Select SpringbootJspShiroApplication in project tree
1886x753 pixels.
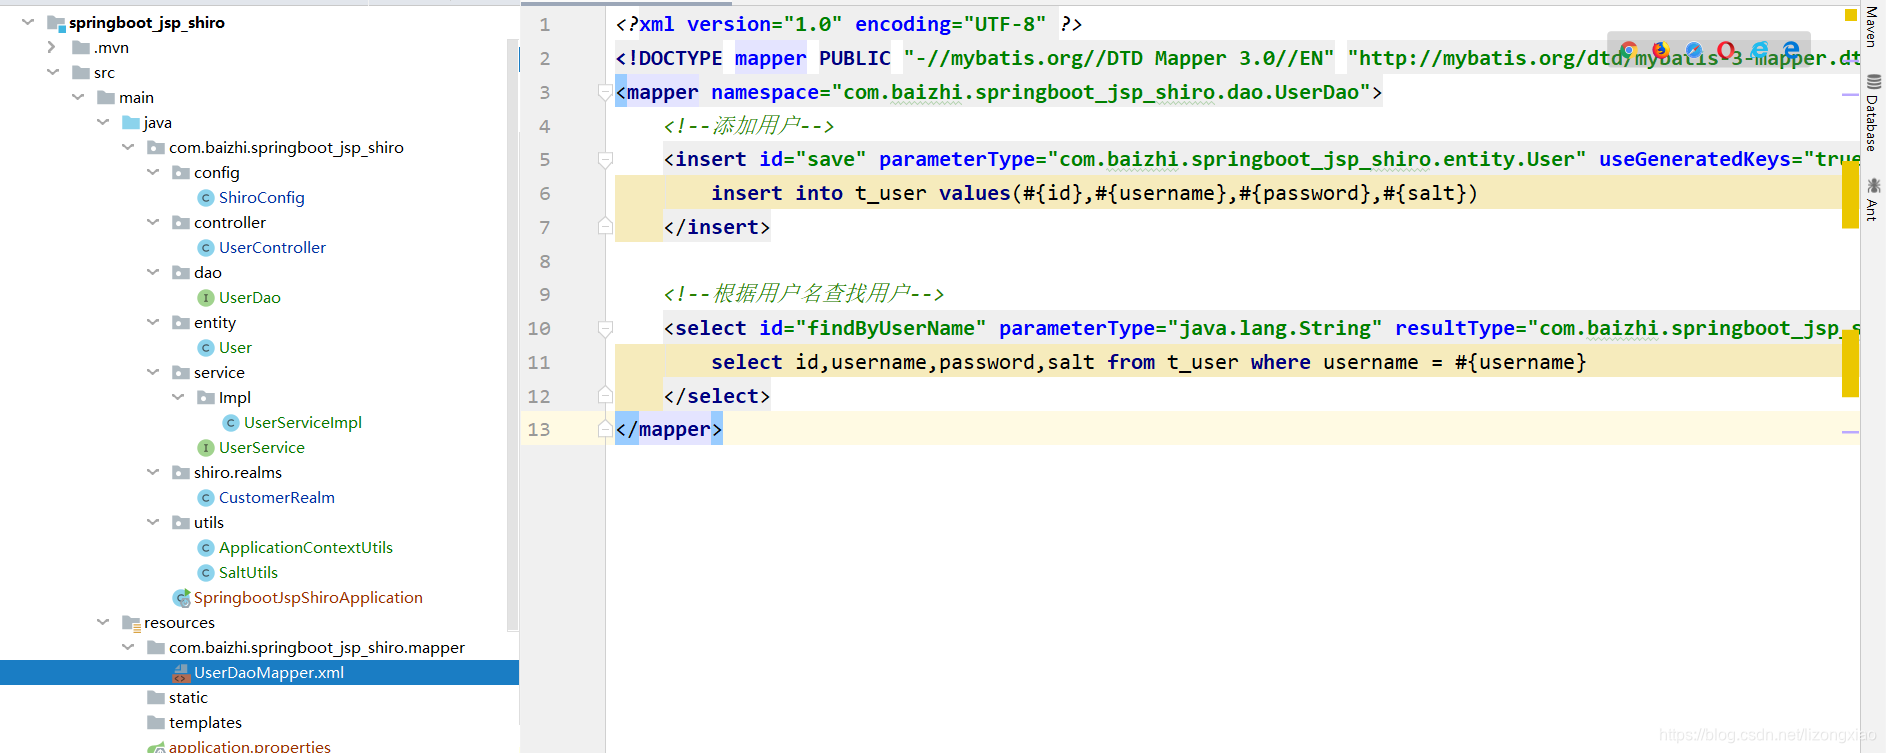tap(308, 598)
